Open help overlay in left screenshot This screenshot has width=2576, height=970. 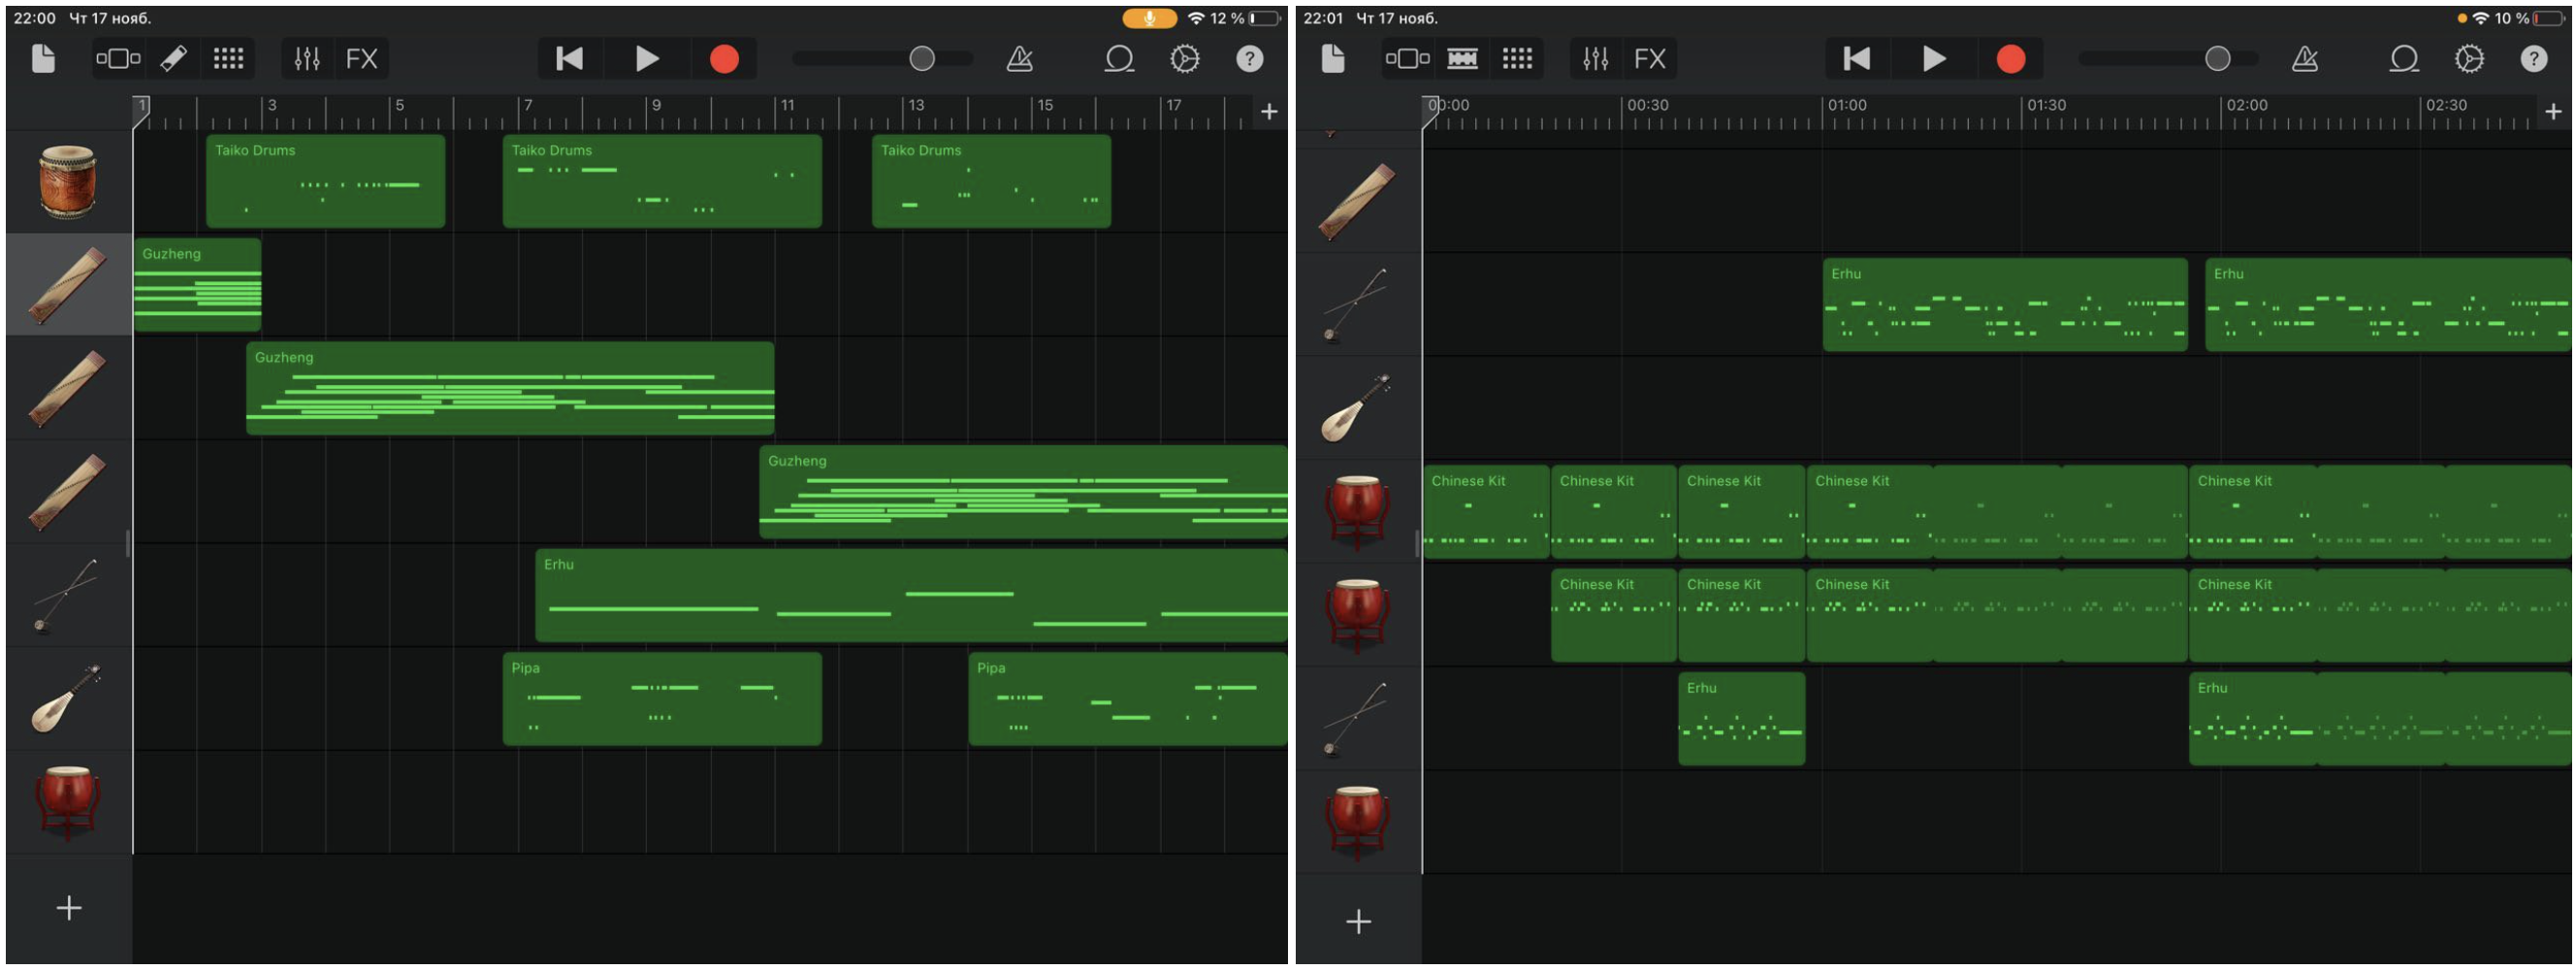point(1250,59)
